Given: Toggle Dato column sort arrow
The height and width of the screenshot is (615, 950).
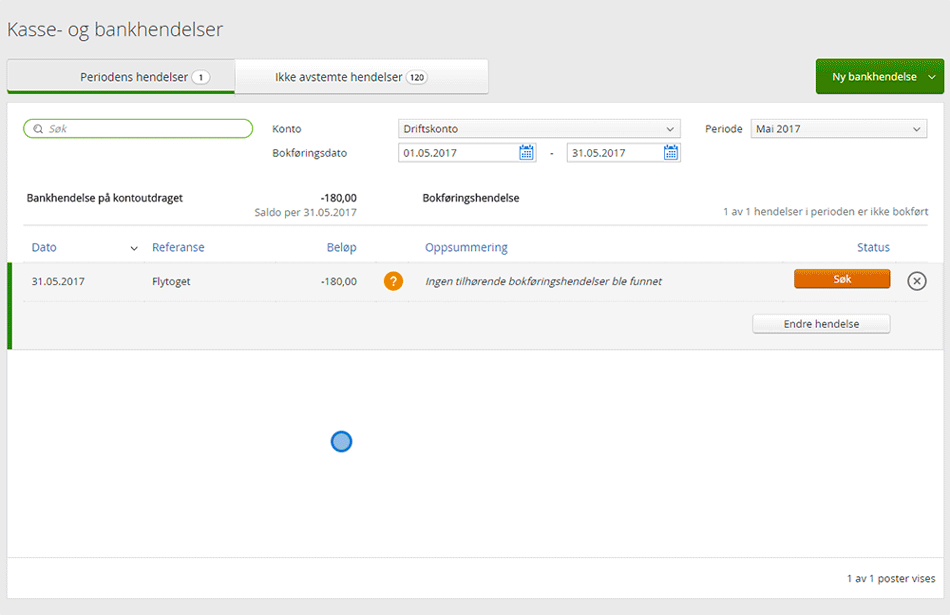Looking at the screenshot, I should pos(134,248).
